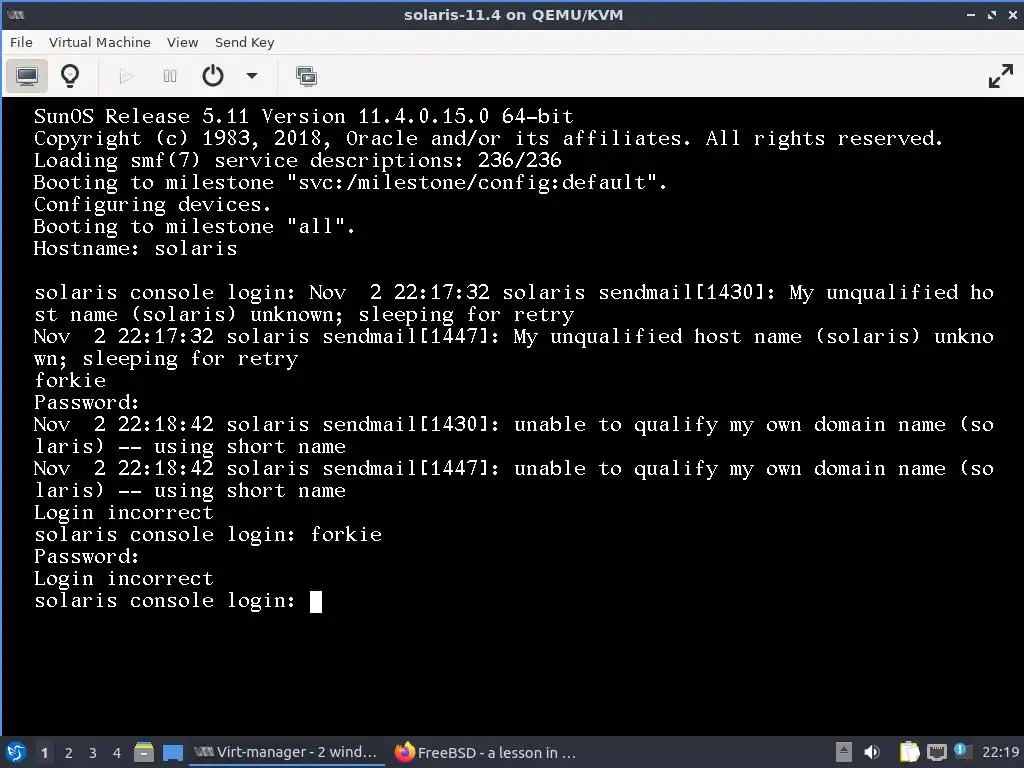Switch to workspace 1
1024x768 pixels.
44,753
